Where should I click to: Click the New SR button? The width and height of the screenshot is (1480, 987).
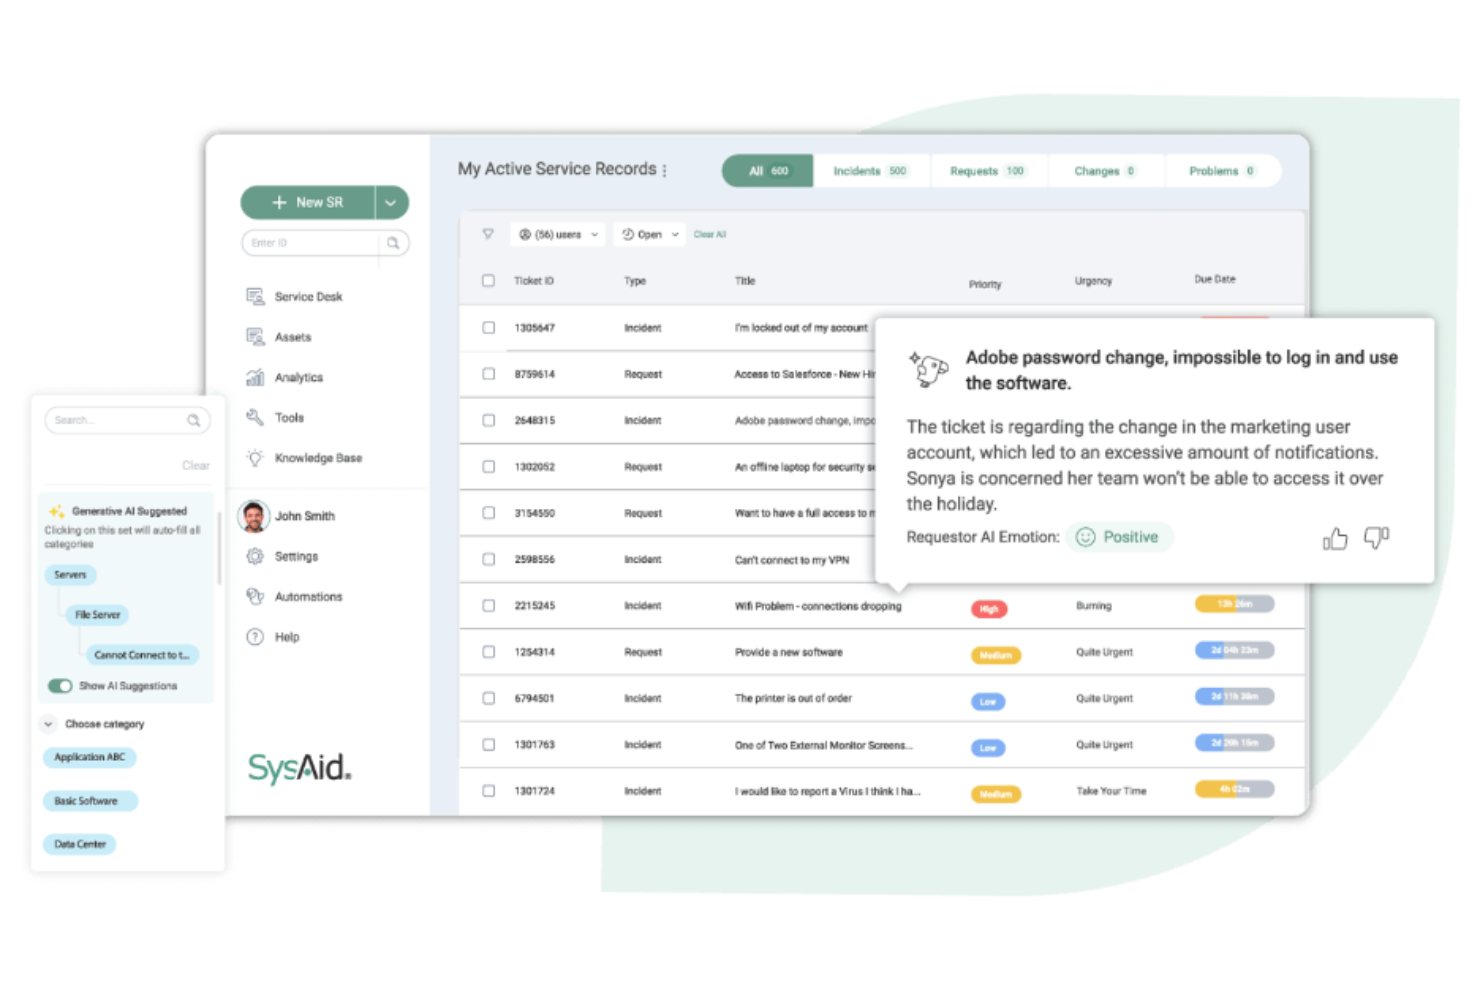[x=310, y=202]
